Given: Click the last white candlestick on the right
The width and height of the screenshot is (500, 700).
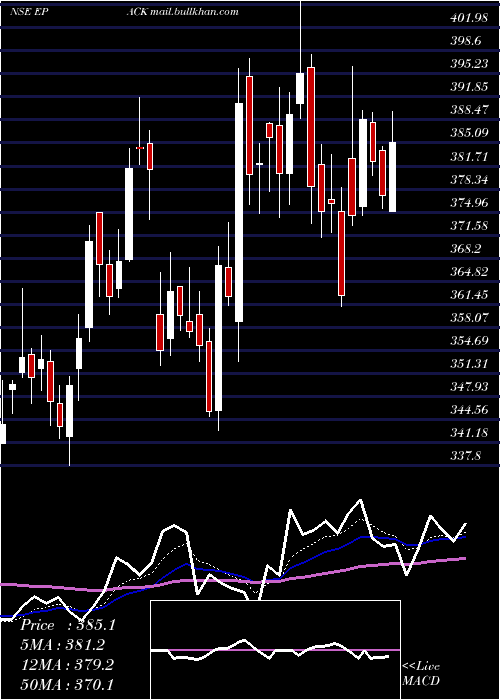Looking at the screenshot, I should [x=392, y=177].
